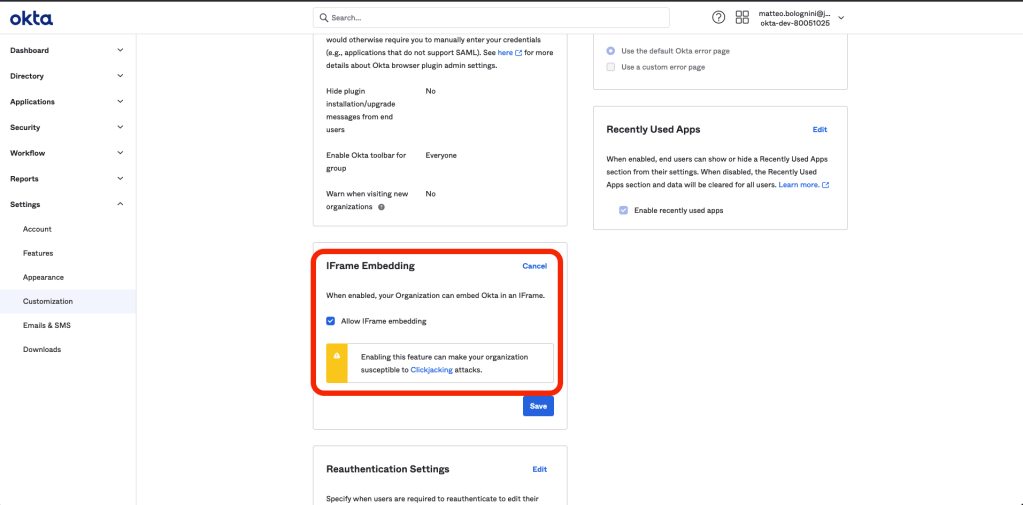Click the Okta logo

pyautogui.click(x=32, y=18)
